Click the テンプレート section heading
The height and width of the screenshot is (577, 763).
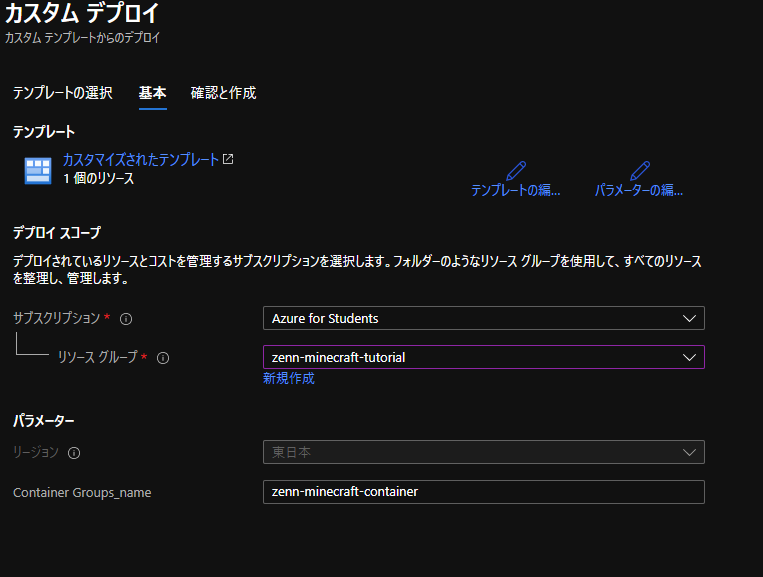(44, 131)
